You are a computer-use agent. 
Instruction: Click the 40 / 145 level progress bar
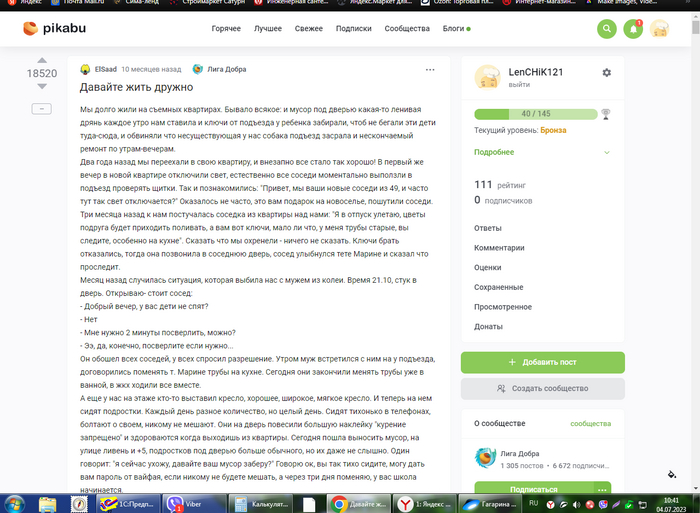click(x=536, y=114)
